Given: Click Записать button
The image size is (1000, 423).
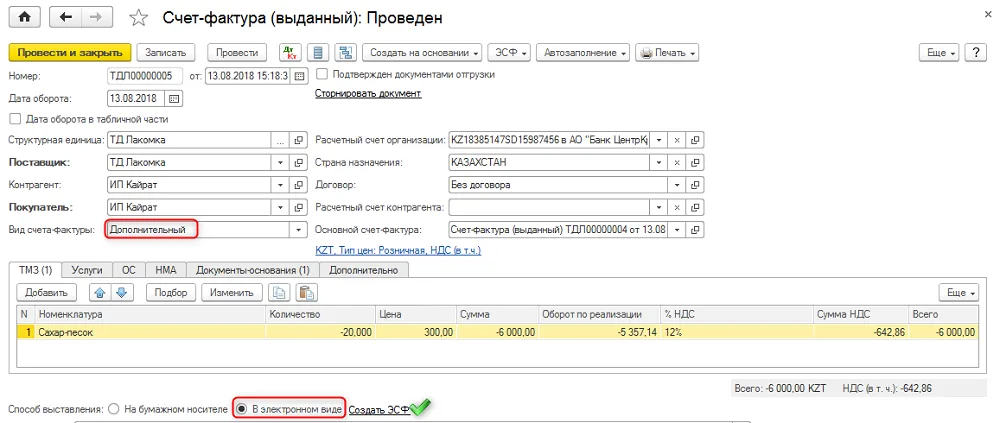Looking at the screenshot, I should (x=166, y=53).
